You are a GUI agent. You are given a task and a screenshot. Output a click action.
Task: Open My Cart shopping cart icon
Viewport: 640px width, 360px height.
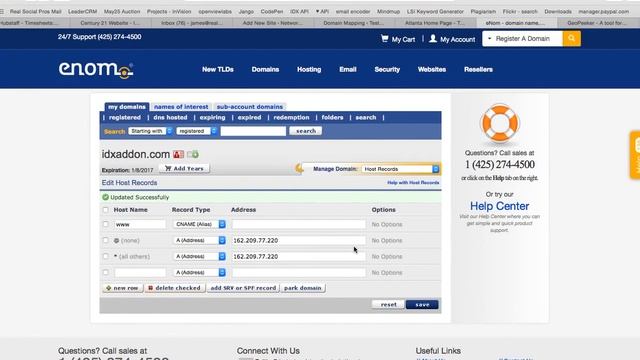click(x=384, y=39)
